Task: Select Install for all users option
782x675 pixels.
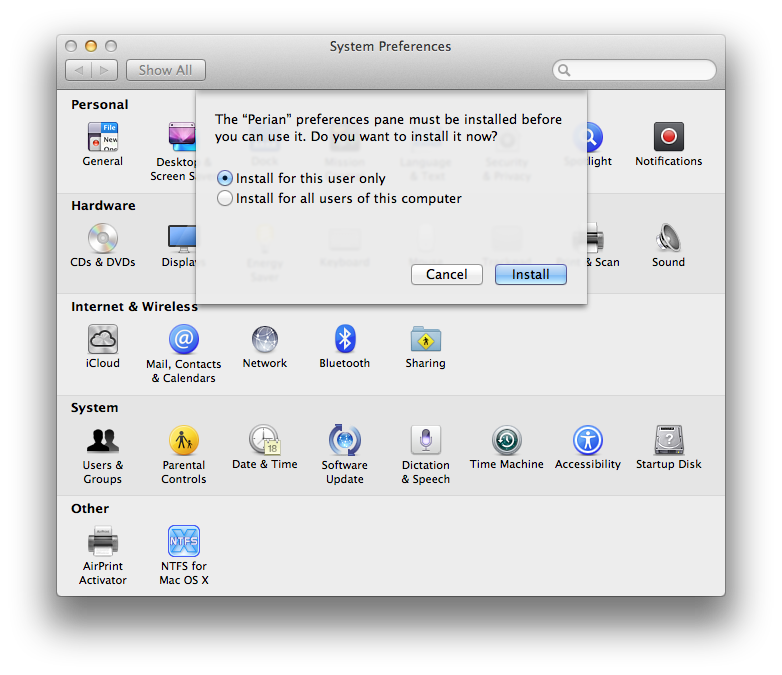Action: tap(226, 198)
